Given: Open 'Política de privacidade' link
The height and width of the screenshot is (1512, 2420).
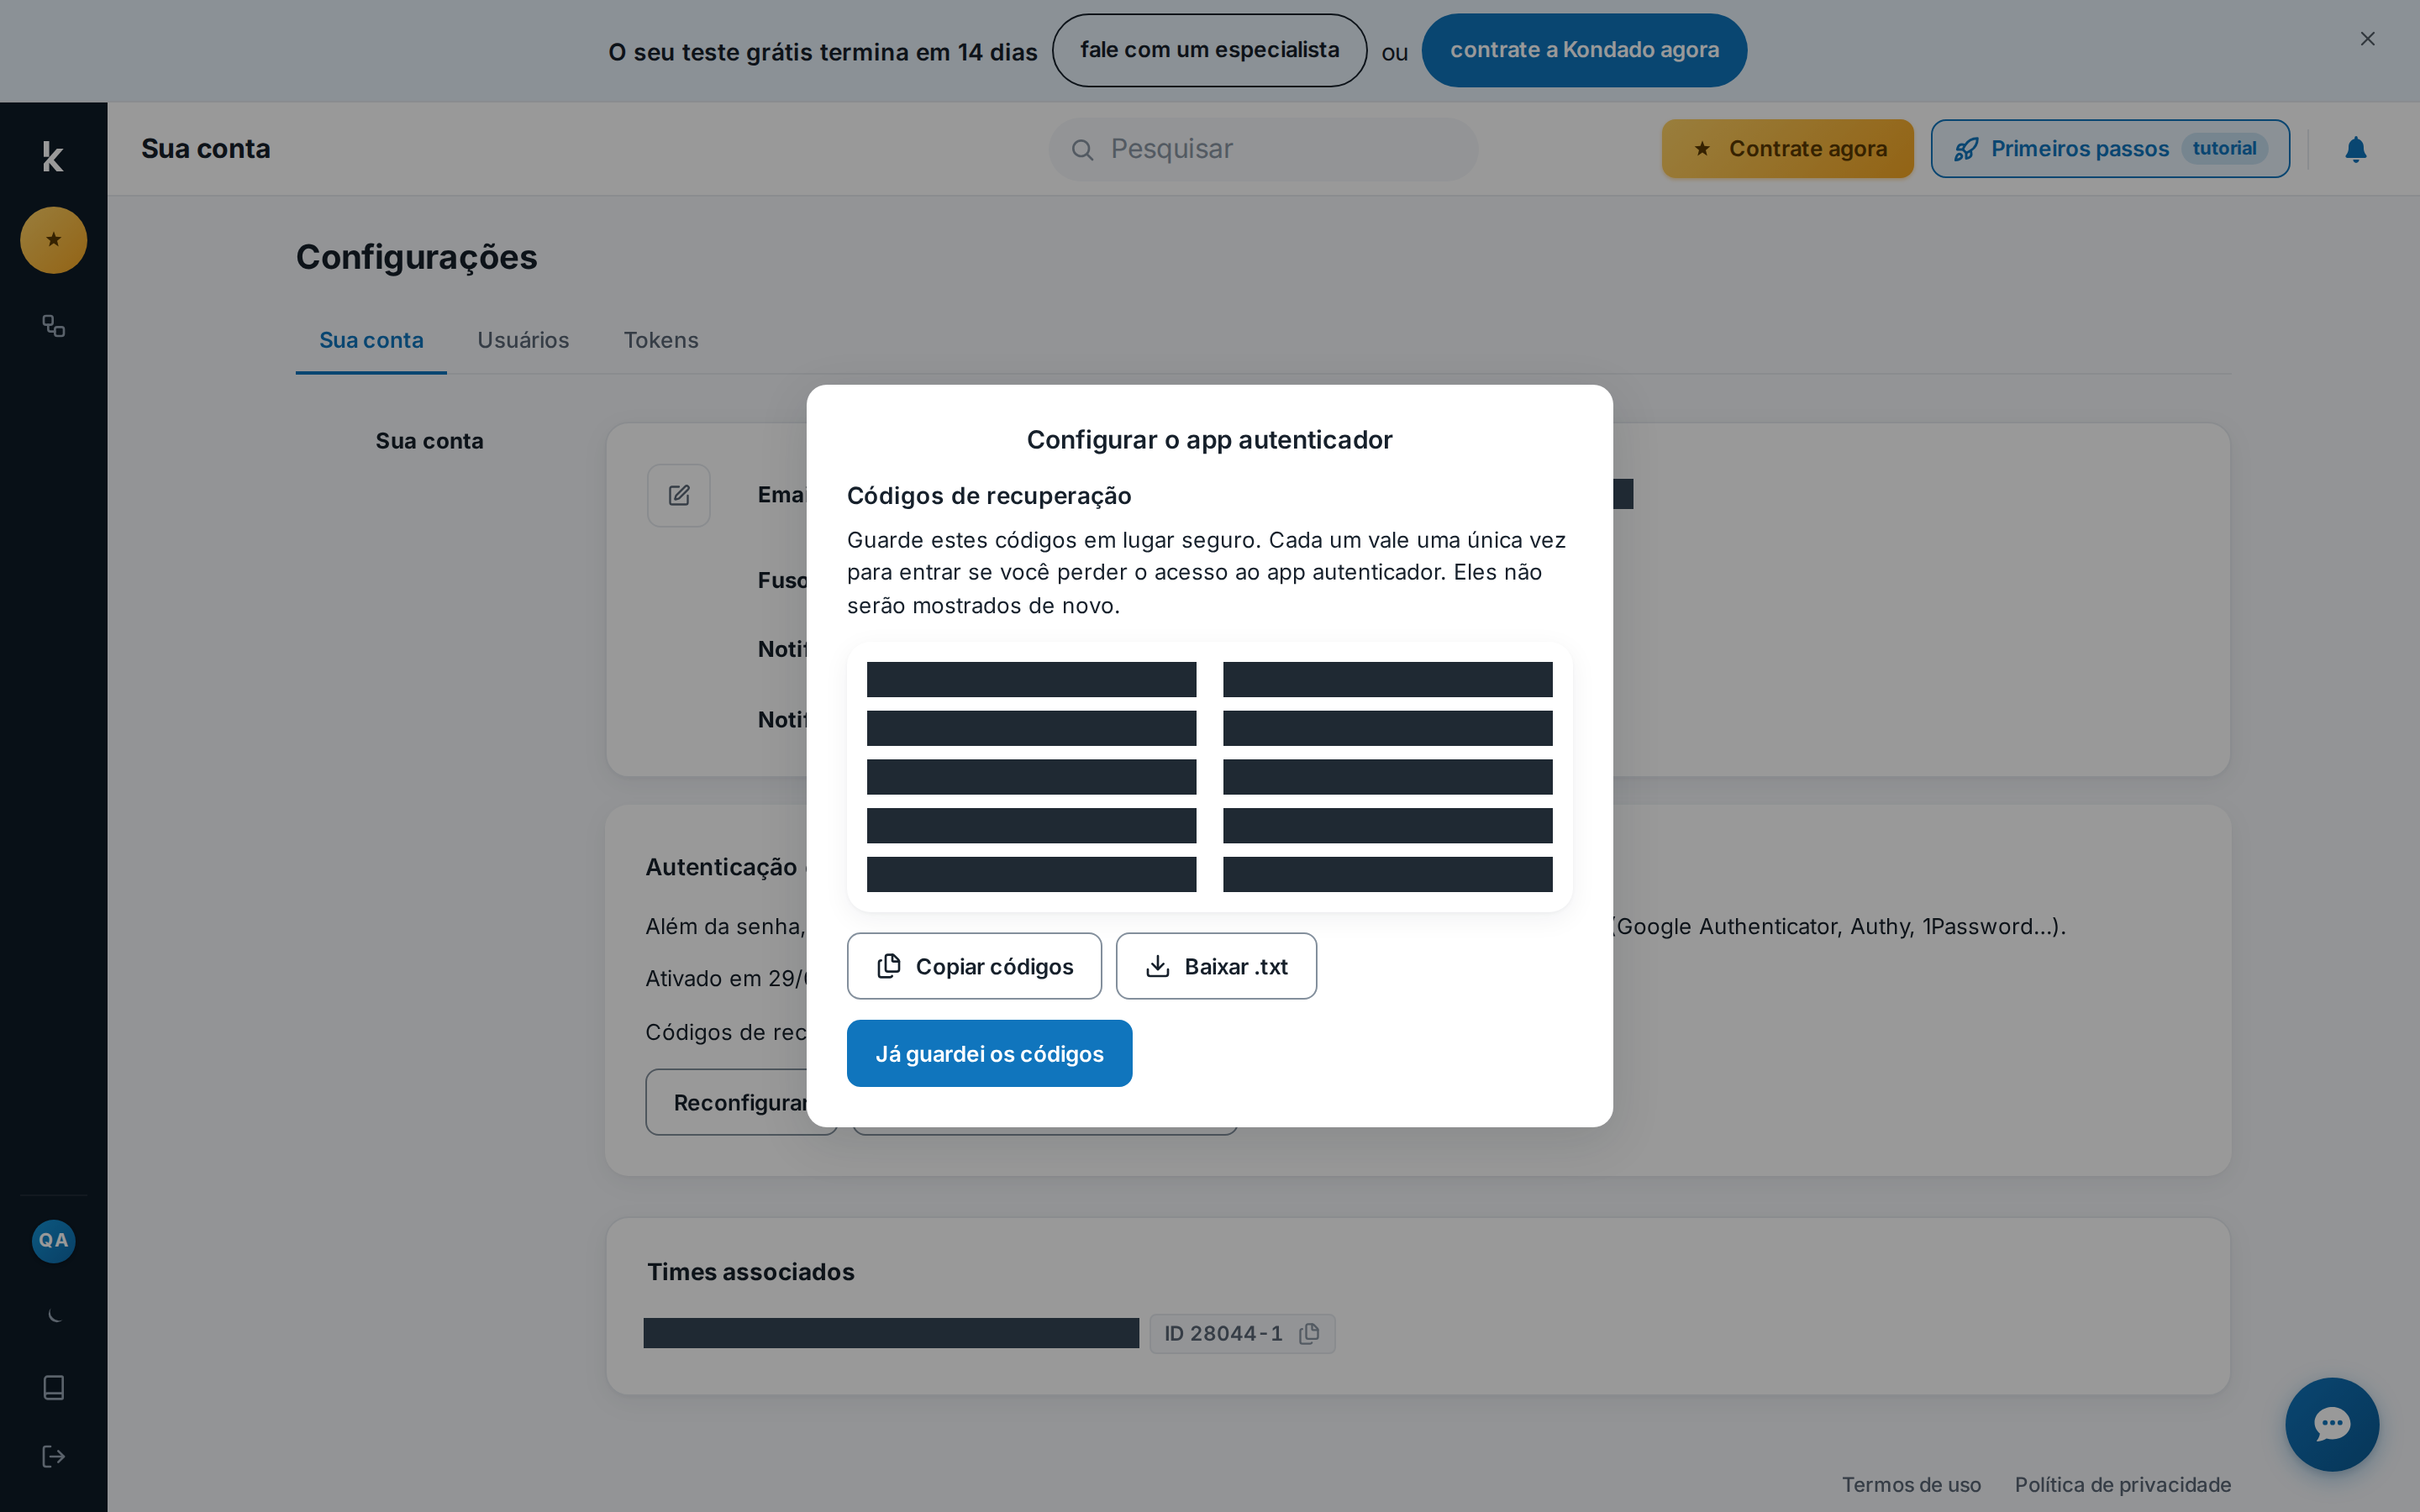Looking at the screenshot, I should (x=2123, y=1484).
